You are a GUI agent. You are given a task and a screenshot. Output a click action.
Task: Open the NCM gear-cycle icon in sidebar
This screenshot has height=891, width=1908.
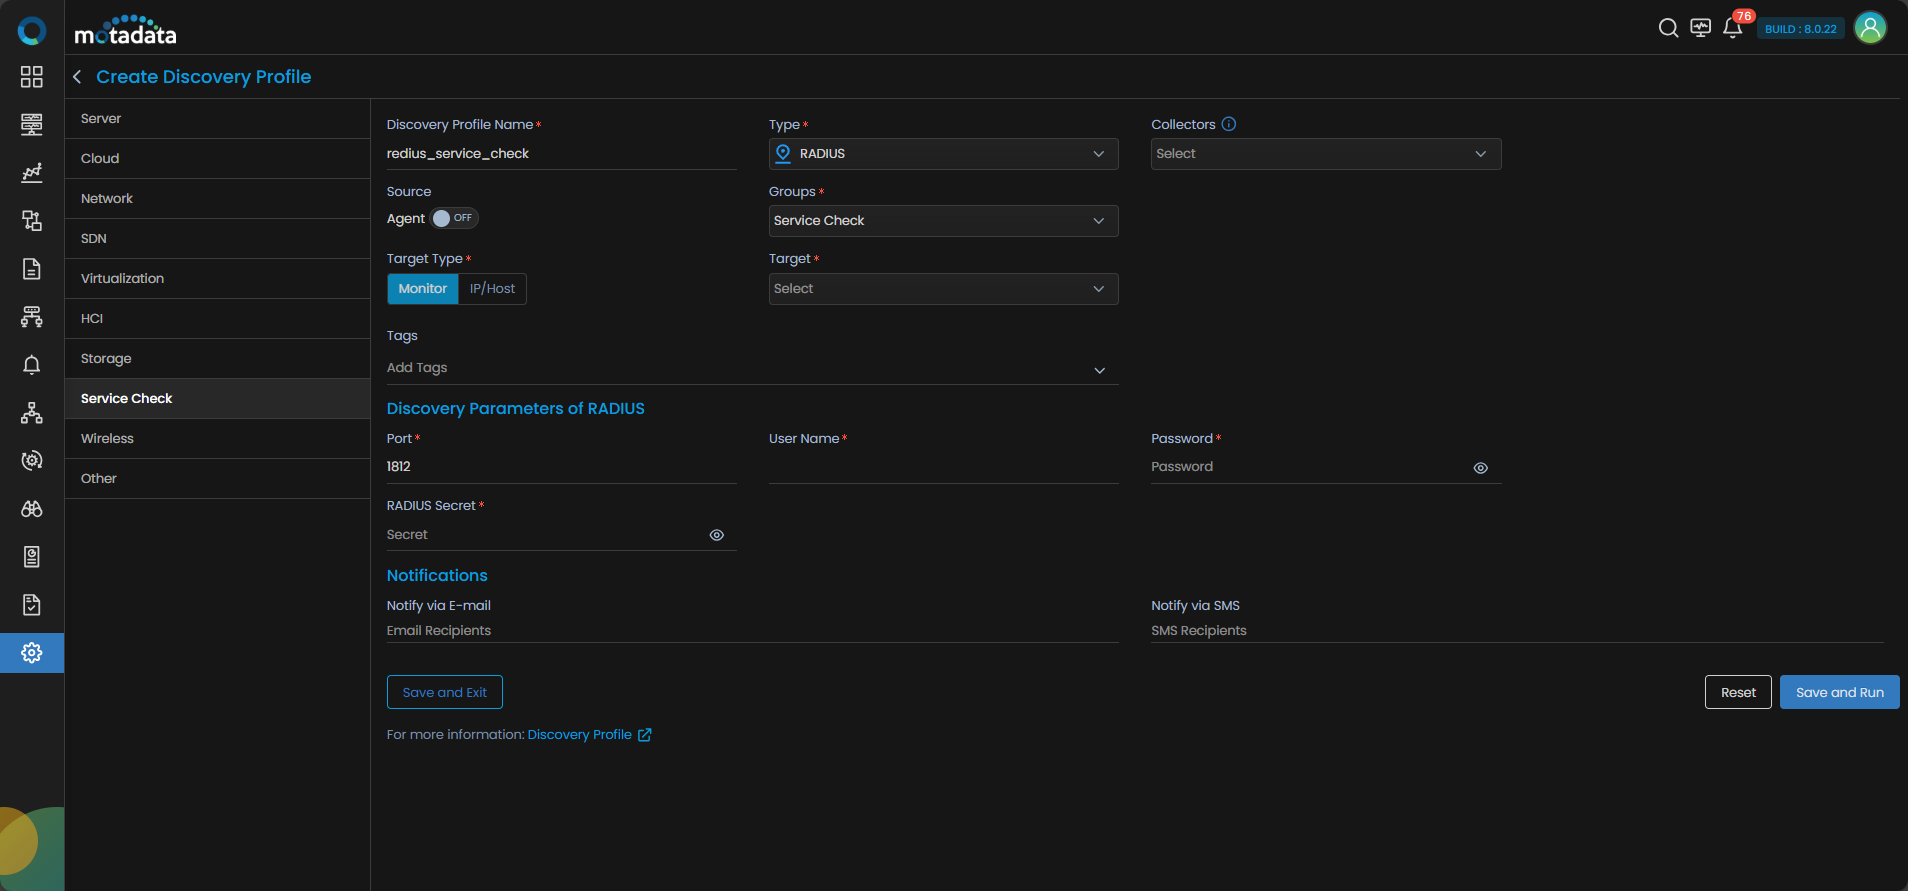32,461
